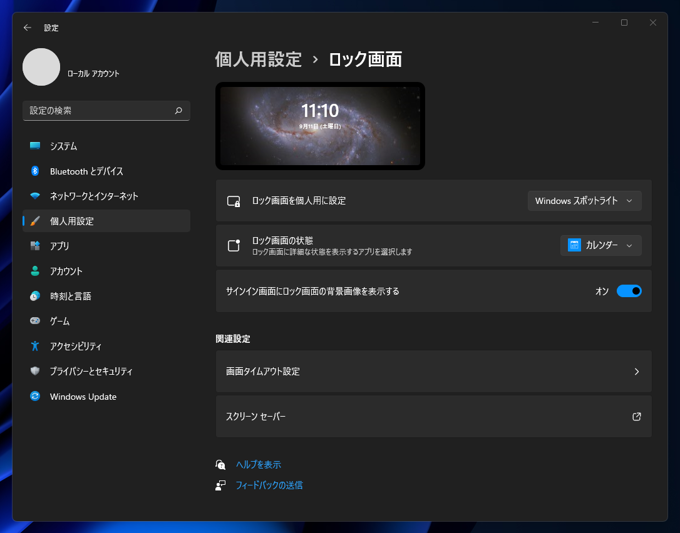Click the lock screen personalize icon
The width and height of the screenshot is (680, 533).
(234, 201)
